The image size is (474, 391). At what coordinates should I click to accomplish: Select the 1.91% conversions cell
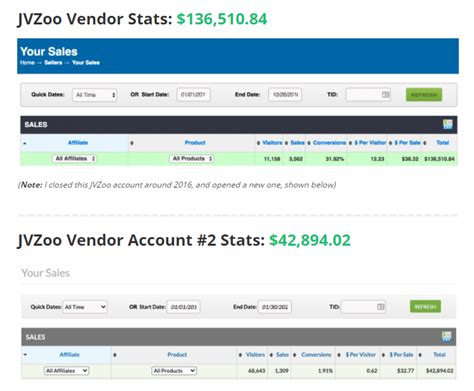coord(325,371)
